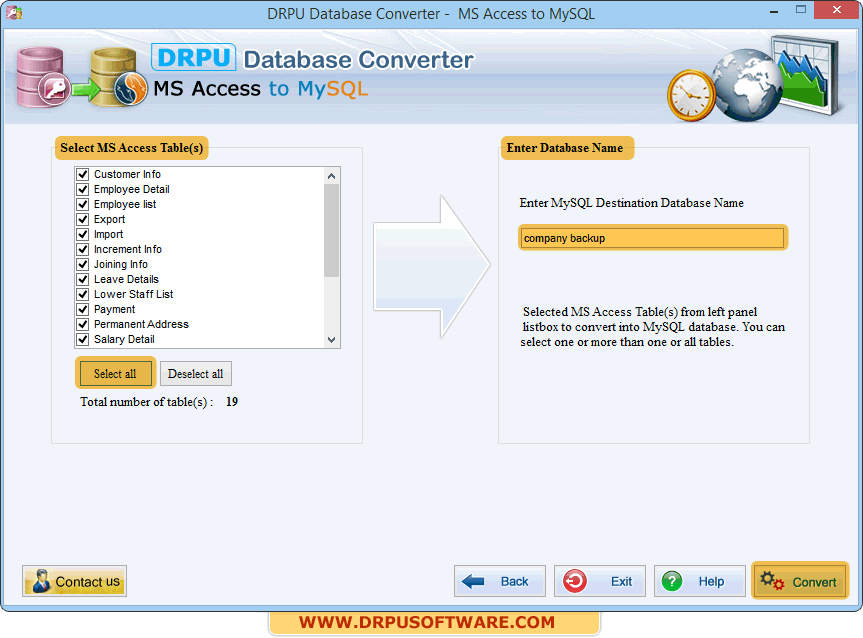Viewport: 863px width, 638px height.
Task: Uncheck the Salary Detail checkbox
Action: [83, 339]
